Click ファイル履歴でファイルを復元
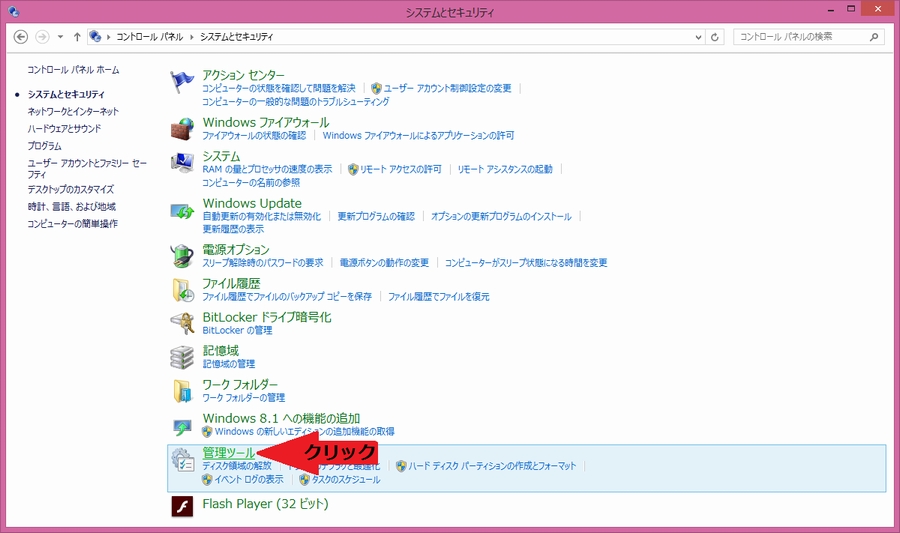This screenshot has height=533, width=900. pyautogui.click(x=439, y=297)
